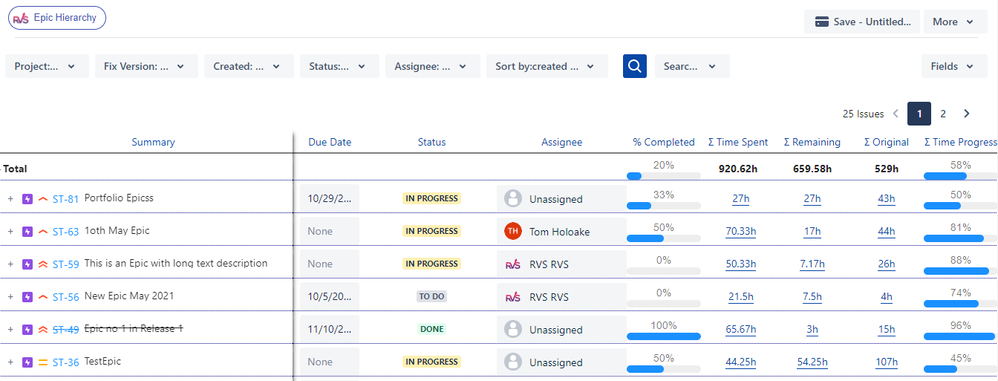Click the Unassigned avatar icon for ST-49
The image size is (998, 381).
(x=513, y=329)
